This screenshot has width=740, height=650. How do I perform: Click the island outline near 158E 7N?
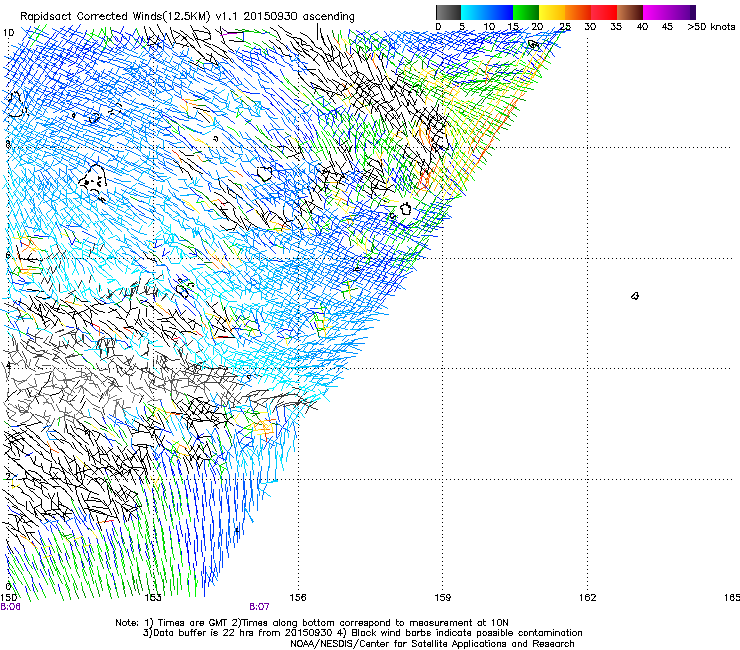405,208
